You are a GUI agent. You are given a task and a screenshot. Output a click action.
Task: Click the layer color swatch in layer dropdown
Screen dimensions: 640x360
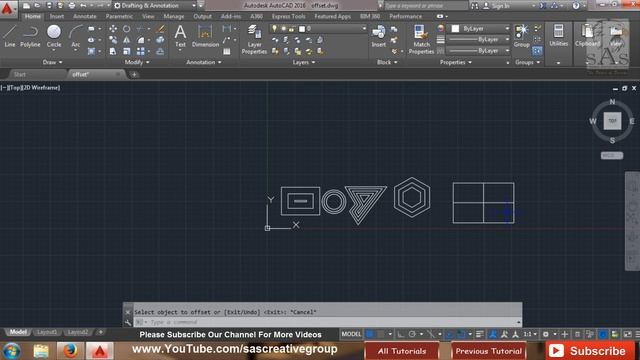tap(302, 29)
